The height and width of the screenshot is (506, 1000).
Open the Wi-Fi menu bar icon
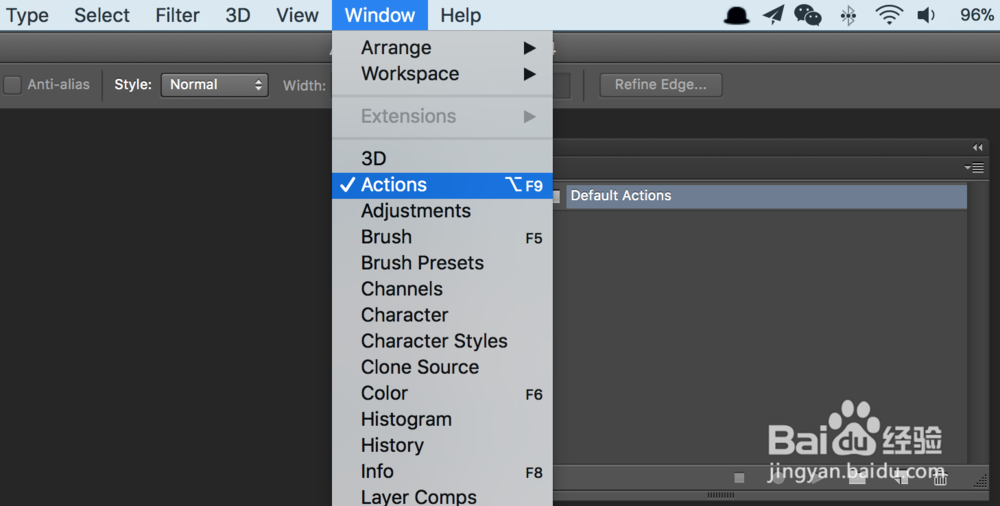(888, 15)
